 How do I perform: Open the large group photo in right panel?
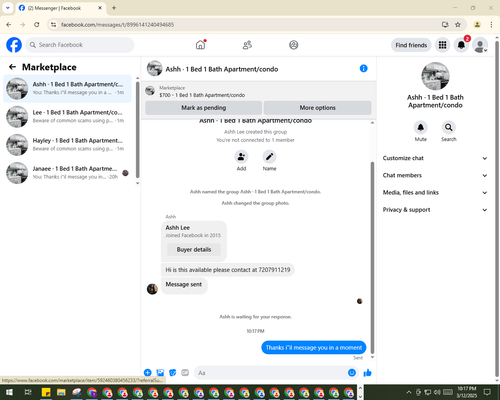[x=435, y=76]
